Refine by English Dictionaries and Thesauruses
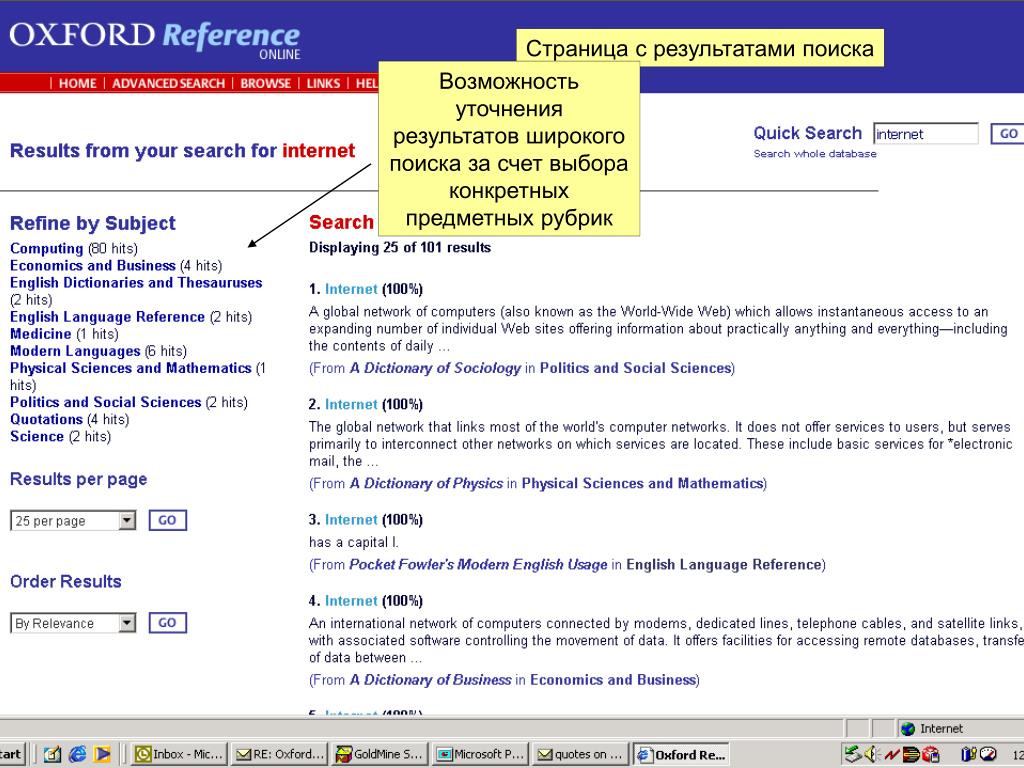This screenshot has height=768, width=1024. [136, 283]
